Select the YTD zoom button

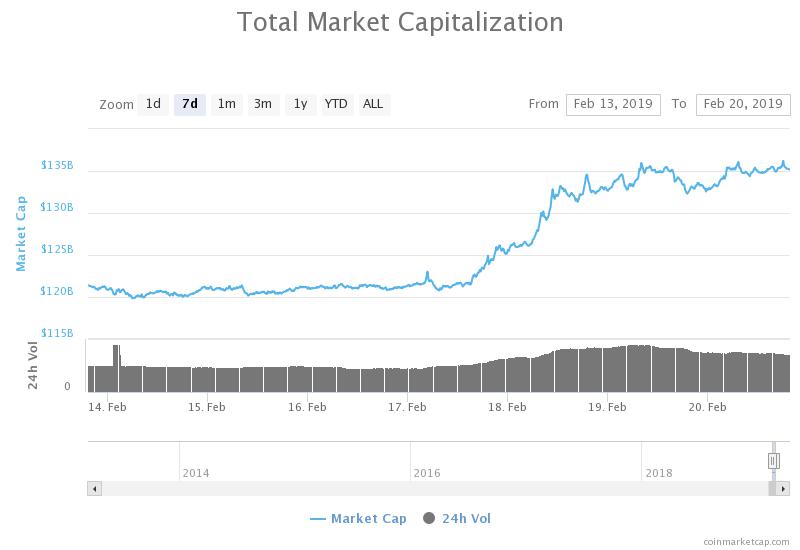(x=337, y=105)
